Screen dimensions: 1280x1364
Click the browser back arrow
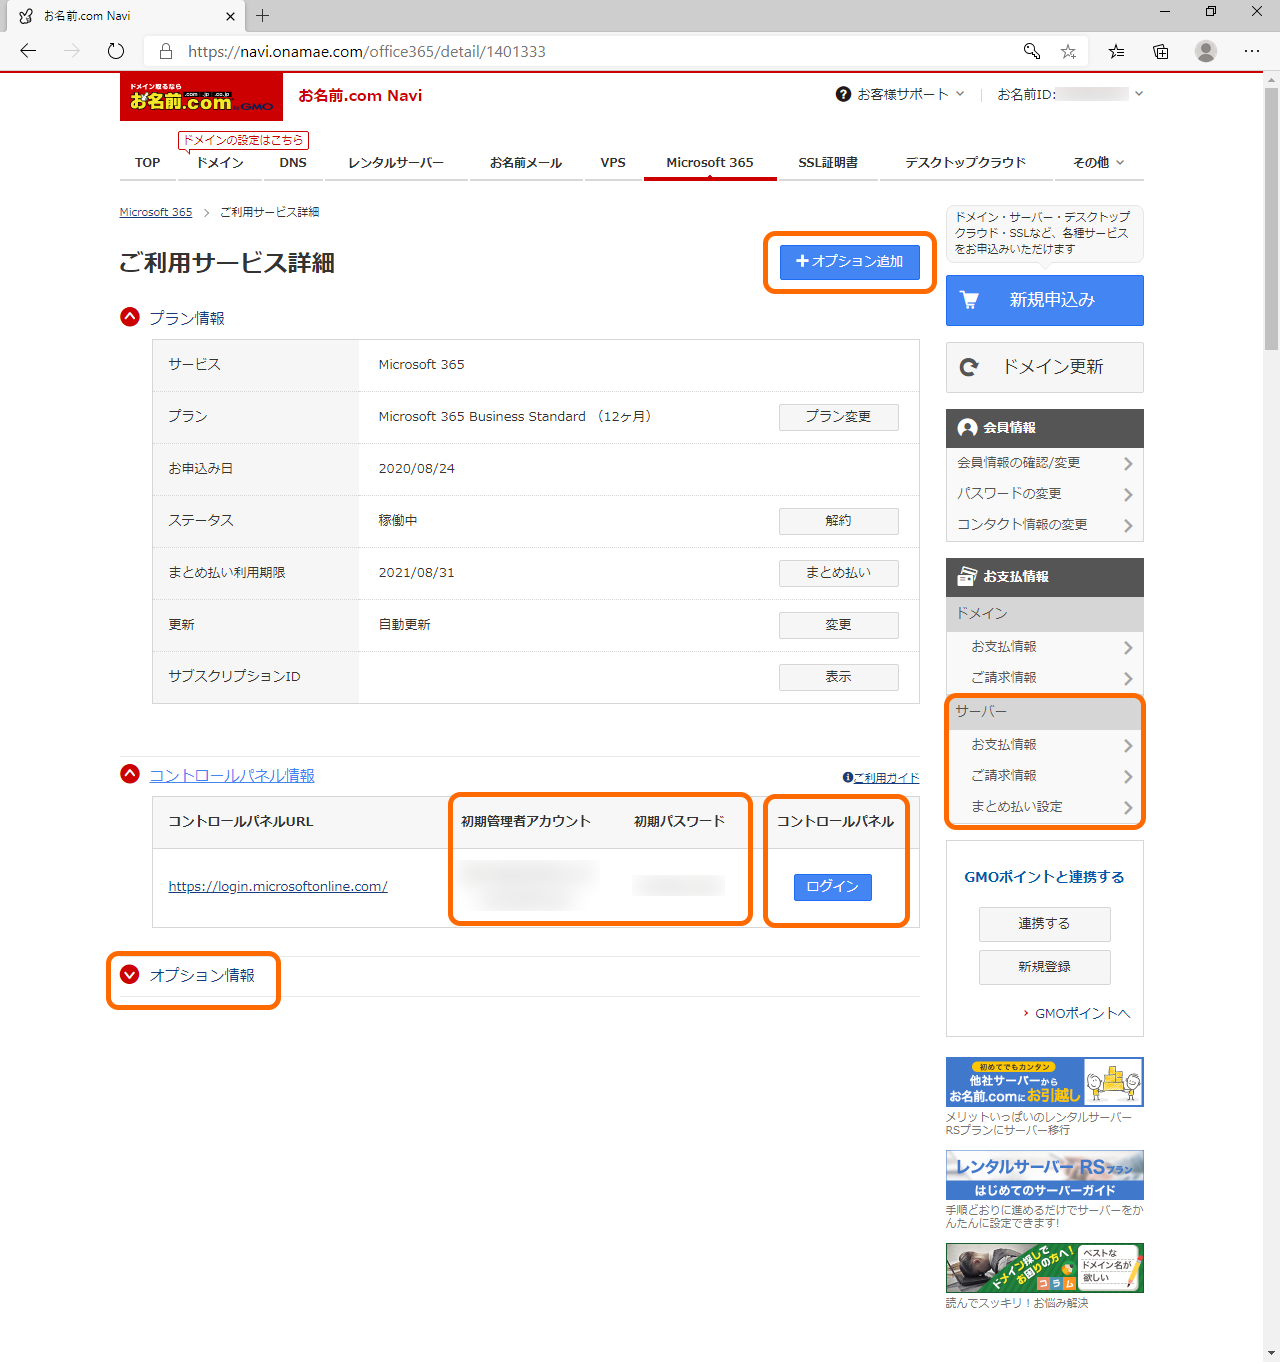(28, 51)
